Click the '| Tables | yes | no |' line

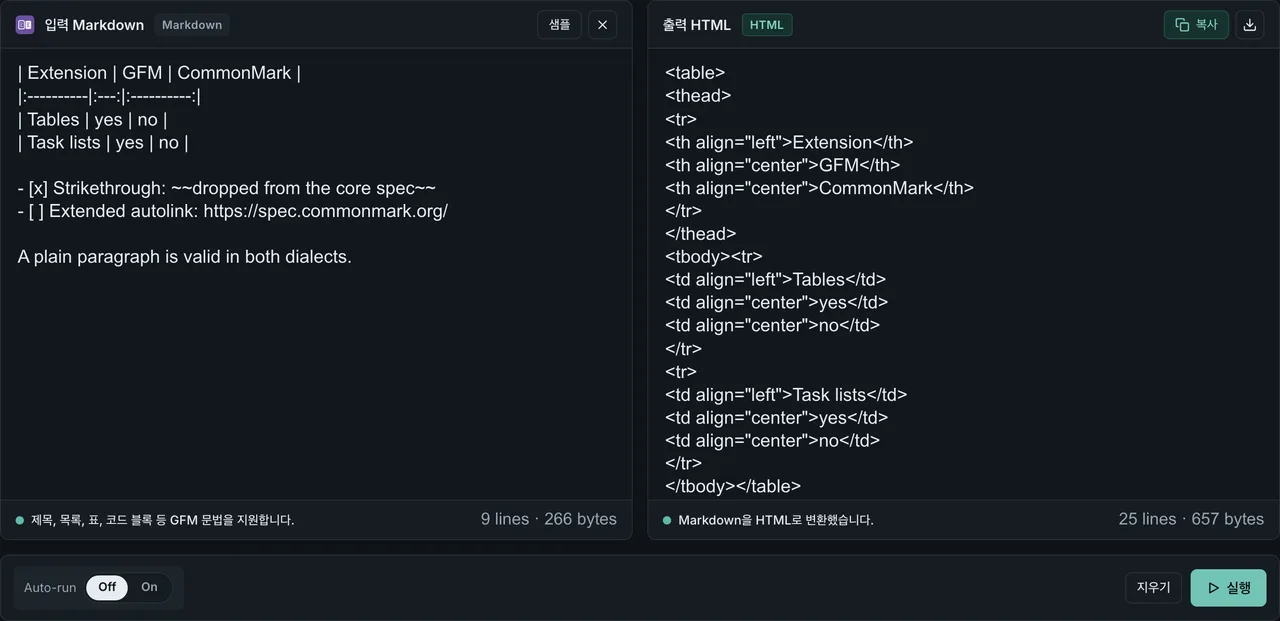coord(92,119)
